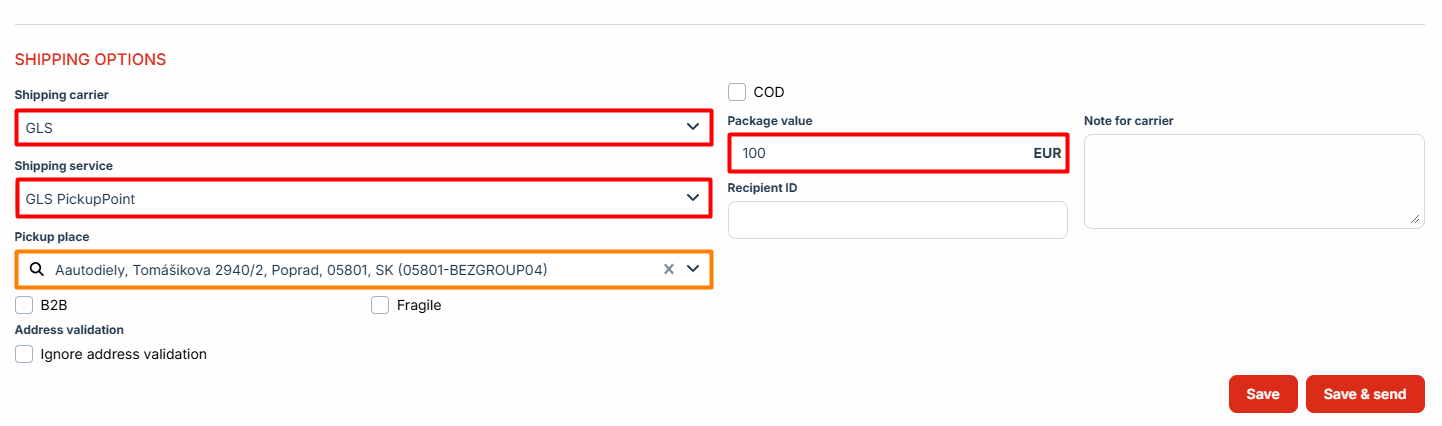Clear the selected pickup place
Viewport: 1442px width, 426px height.
point(669,269)
